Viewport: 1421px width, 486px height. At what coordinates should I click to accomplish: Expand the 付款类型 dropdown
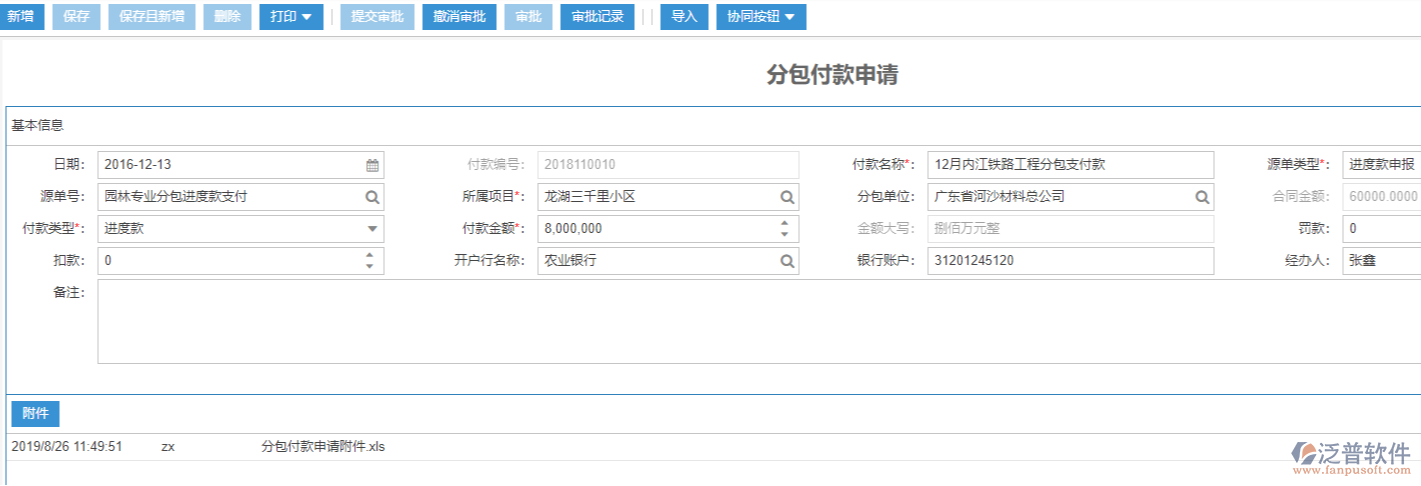372,229
